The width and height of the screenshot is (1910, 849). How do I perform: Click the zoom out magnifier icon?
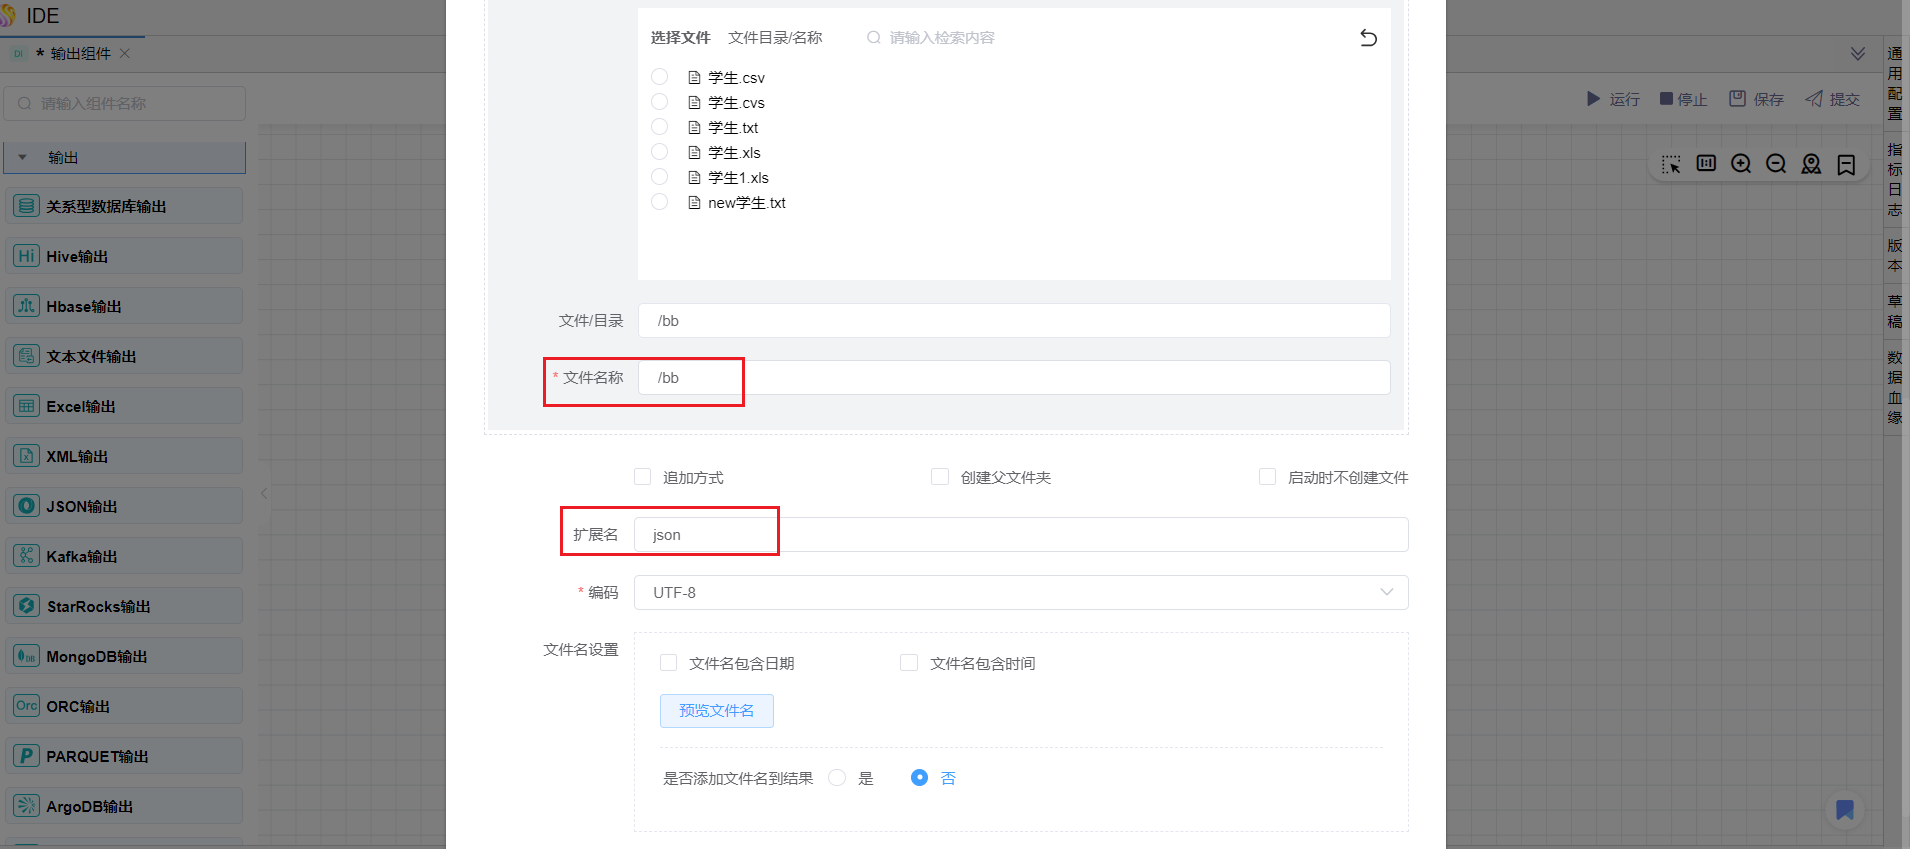[x=1776, y=164]
